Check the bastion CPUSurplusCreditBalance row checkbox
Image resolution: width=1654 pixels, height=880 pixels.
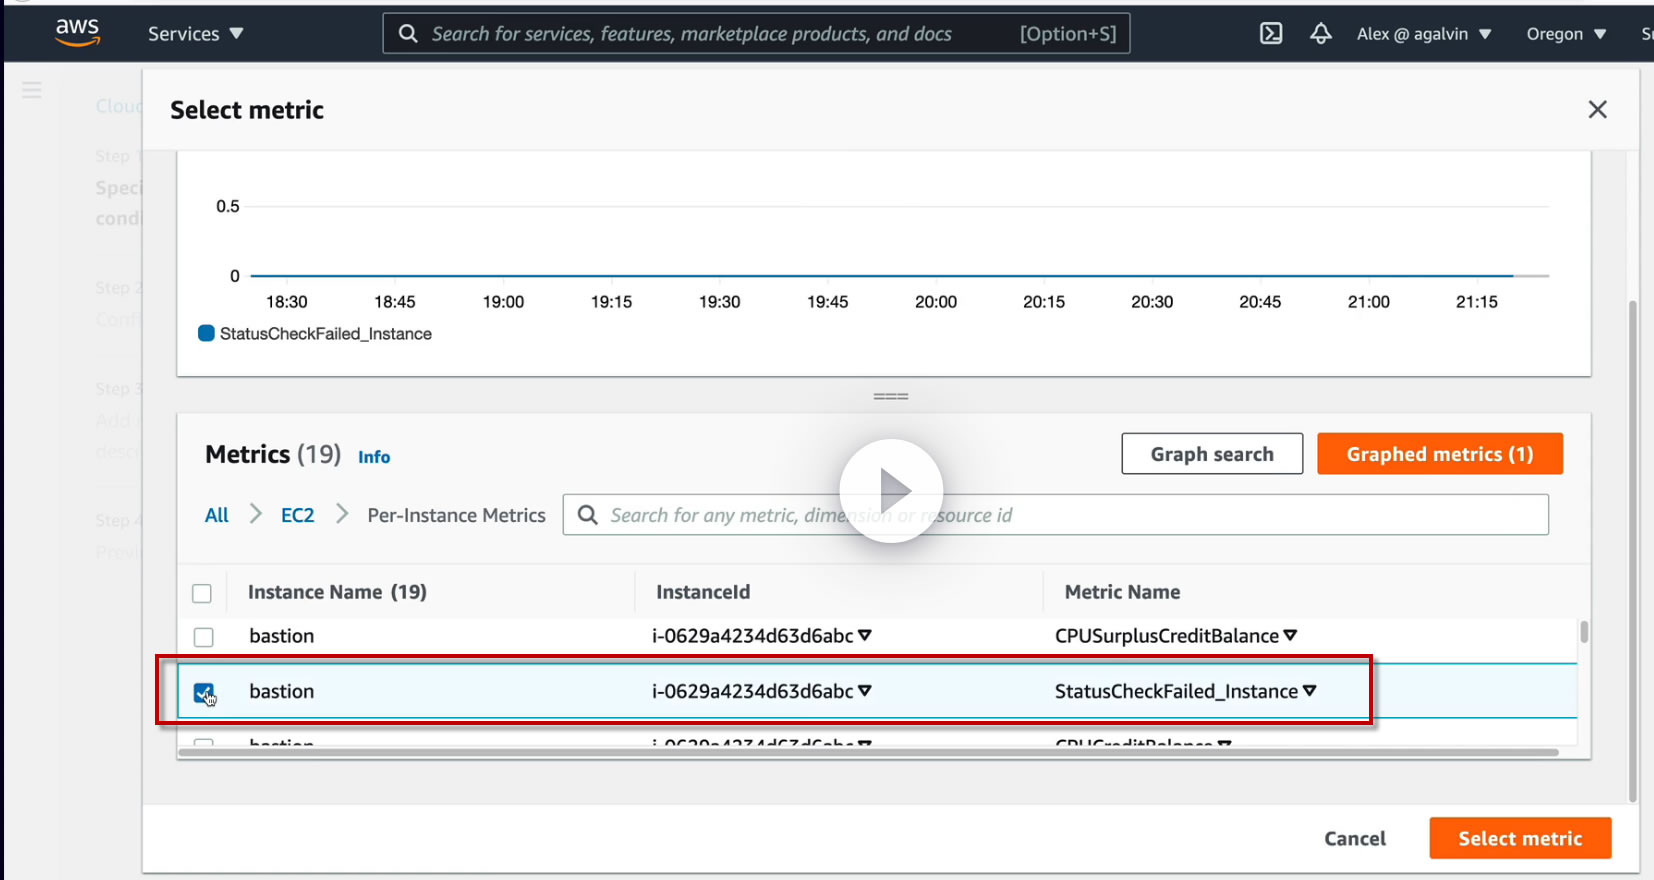[x=204, y=637]
